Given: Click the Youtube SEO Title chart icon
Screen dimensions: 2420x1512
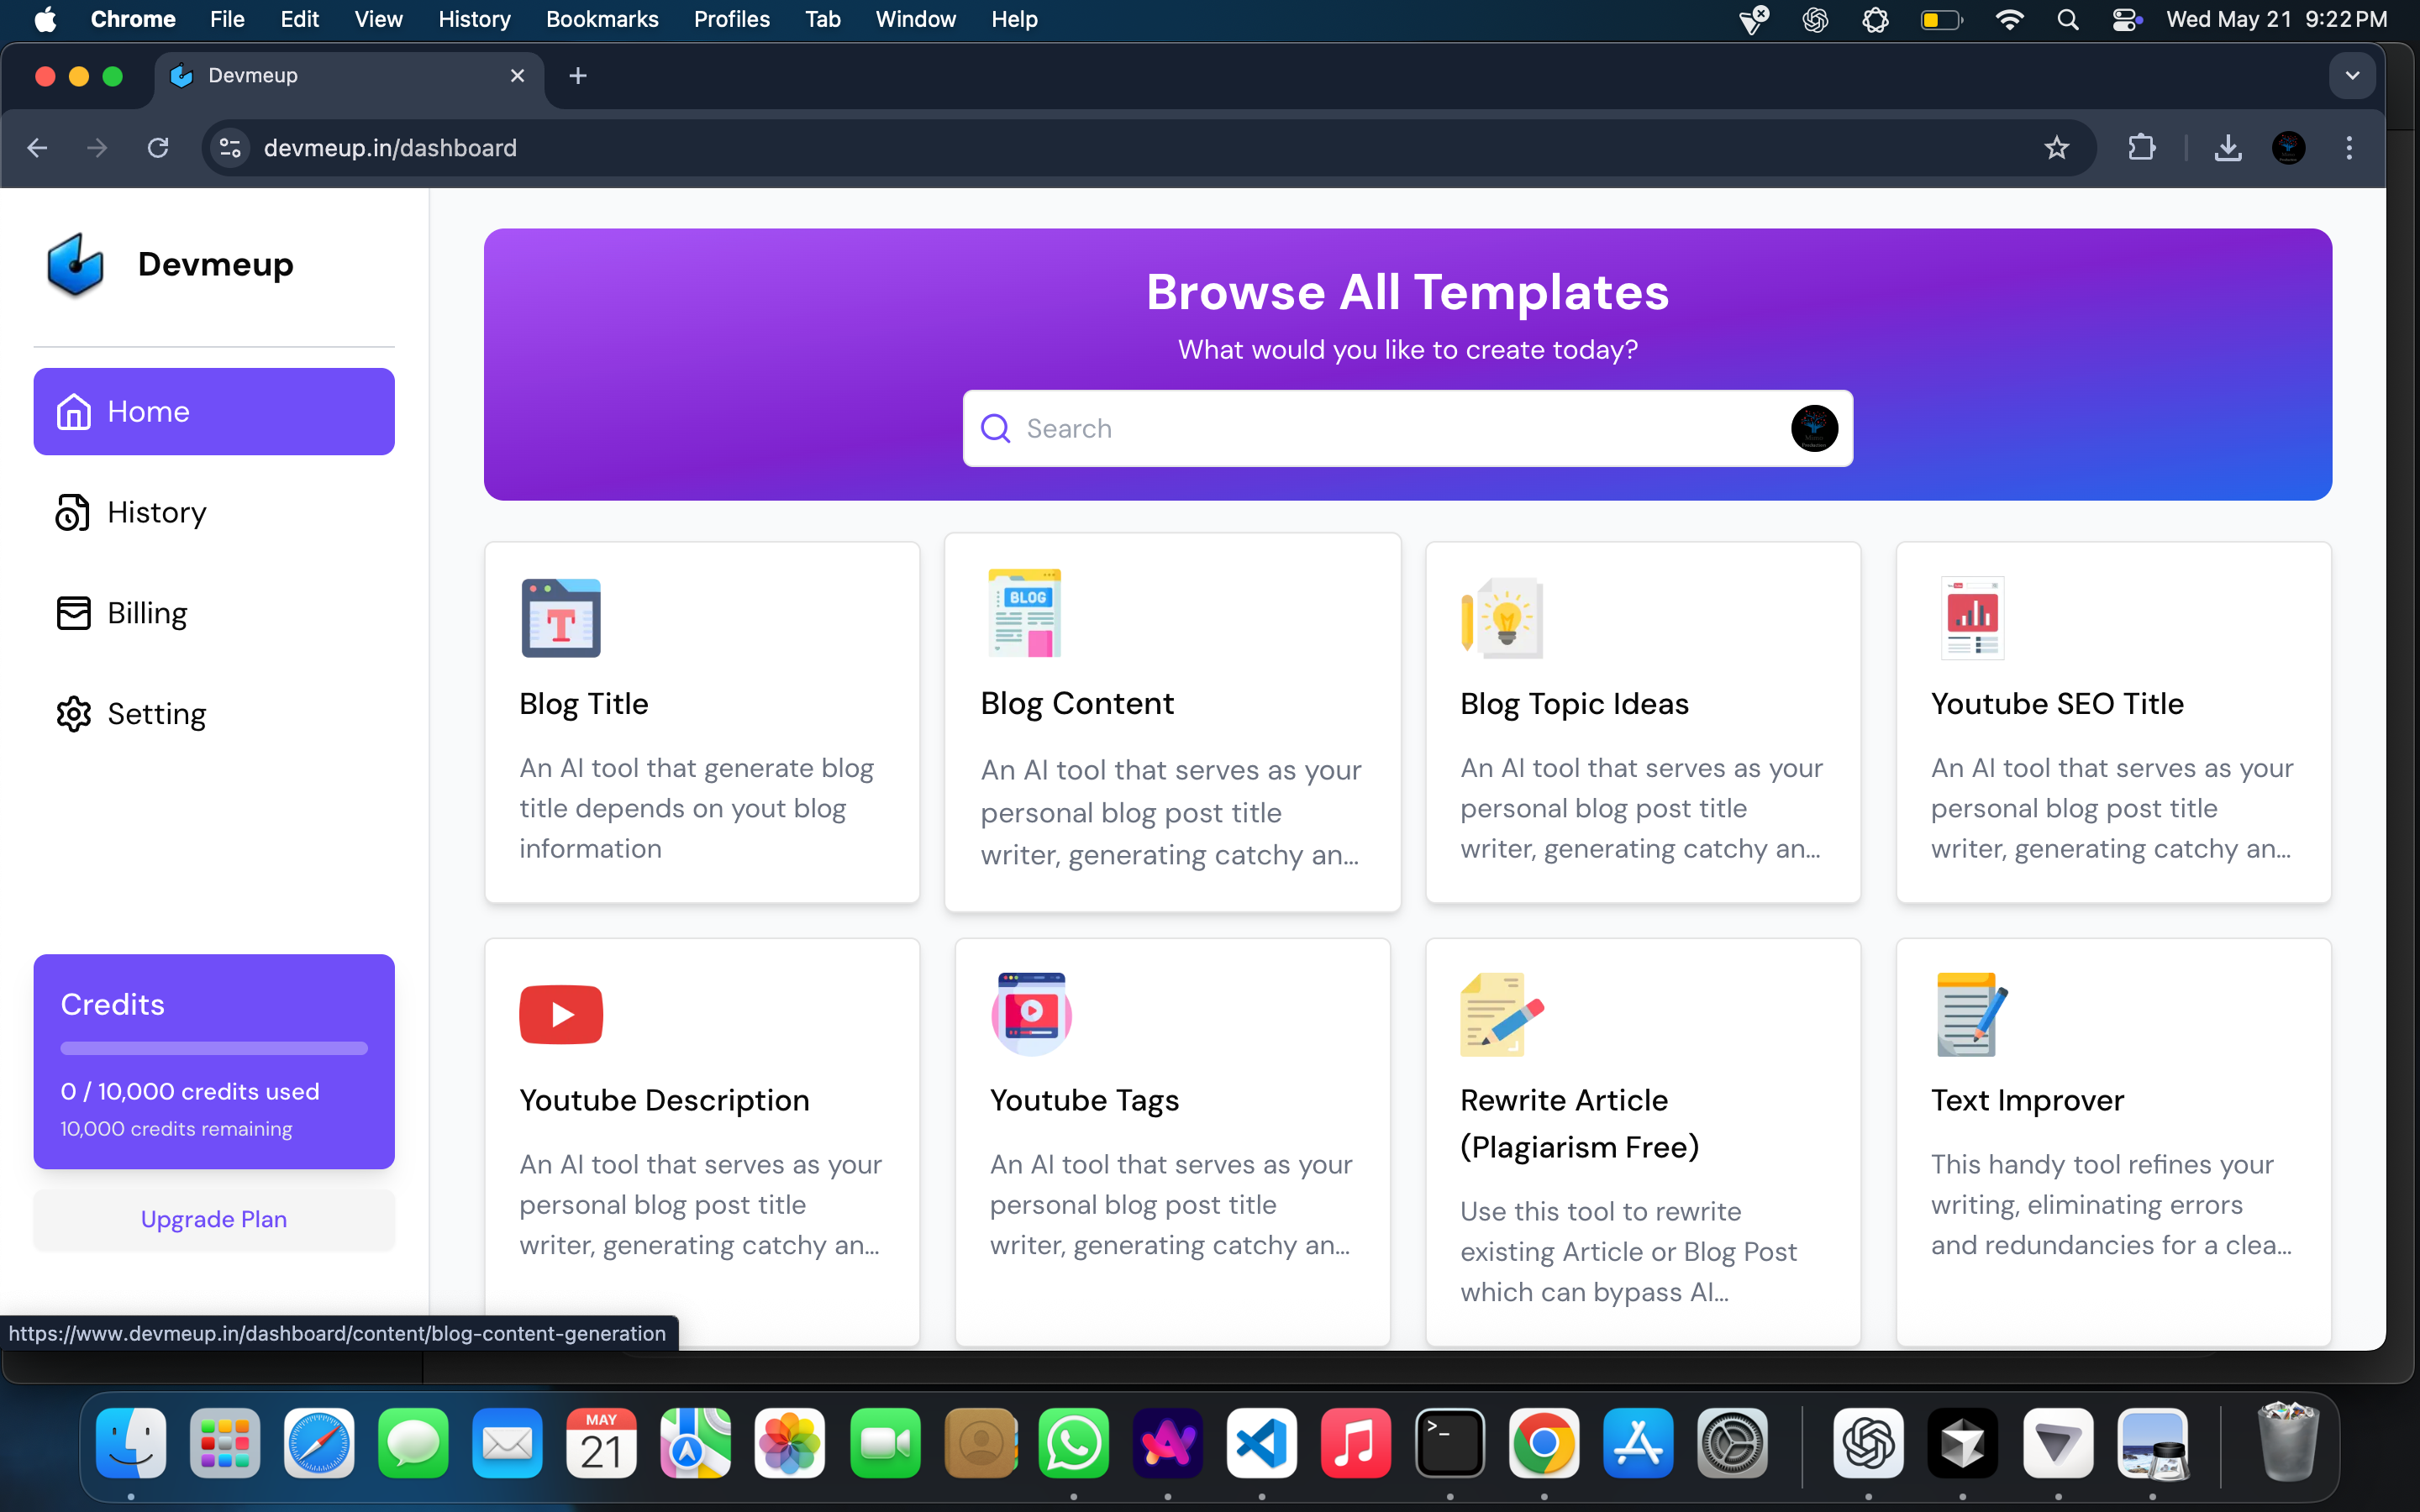Looking at the screenshot, I should pyautogui.click(x=1972, y=617).
